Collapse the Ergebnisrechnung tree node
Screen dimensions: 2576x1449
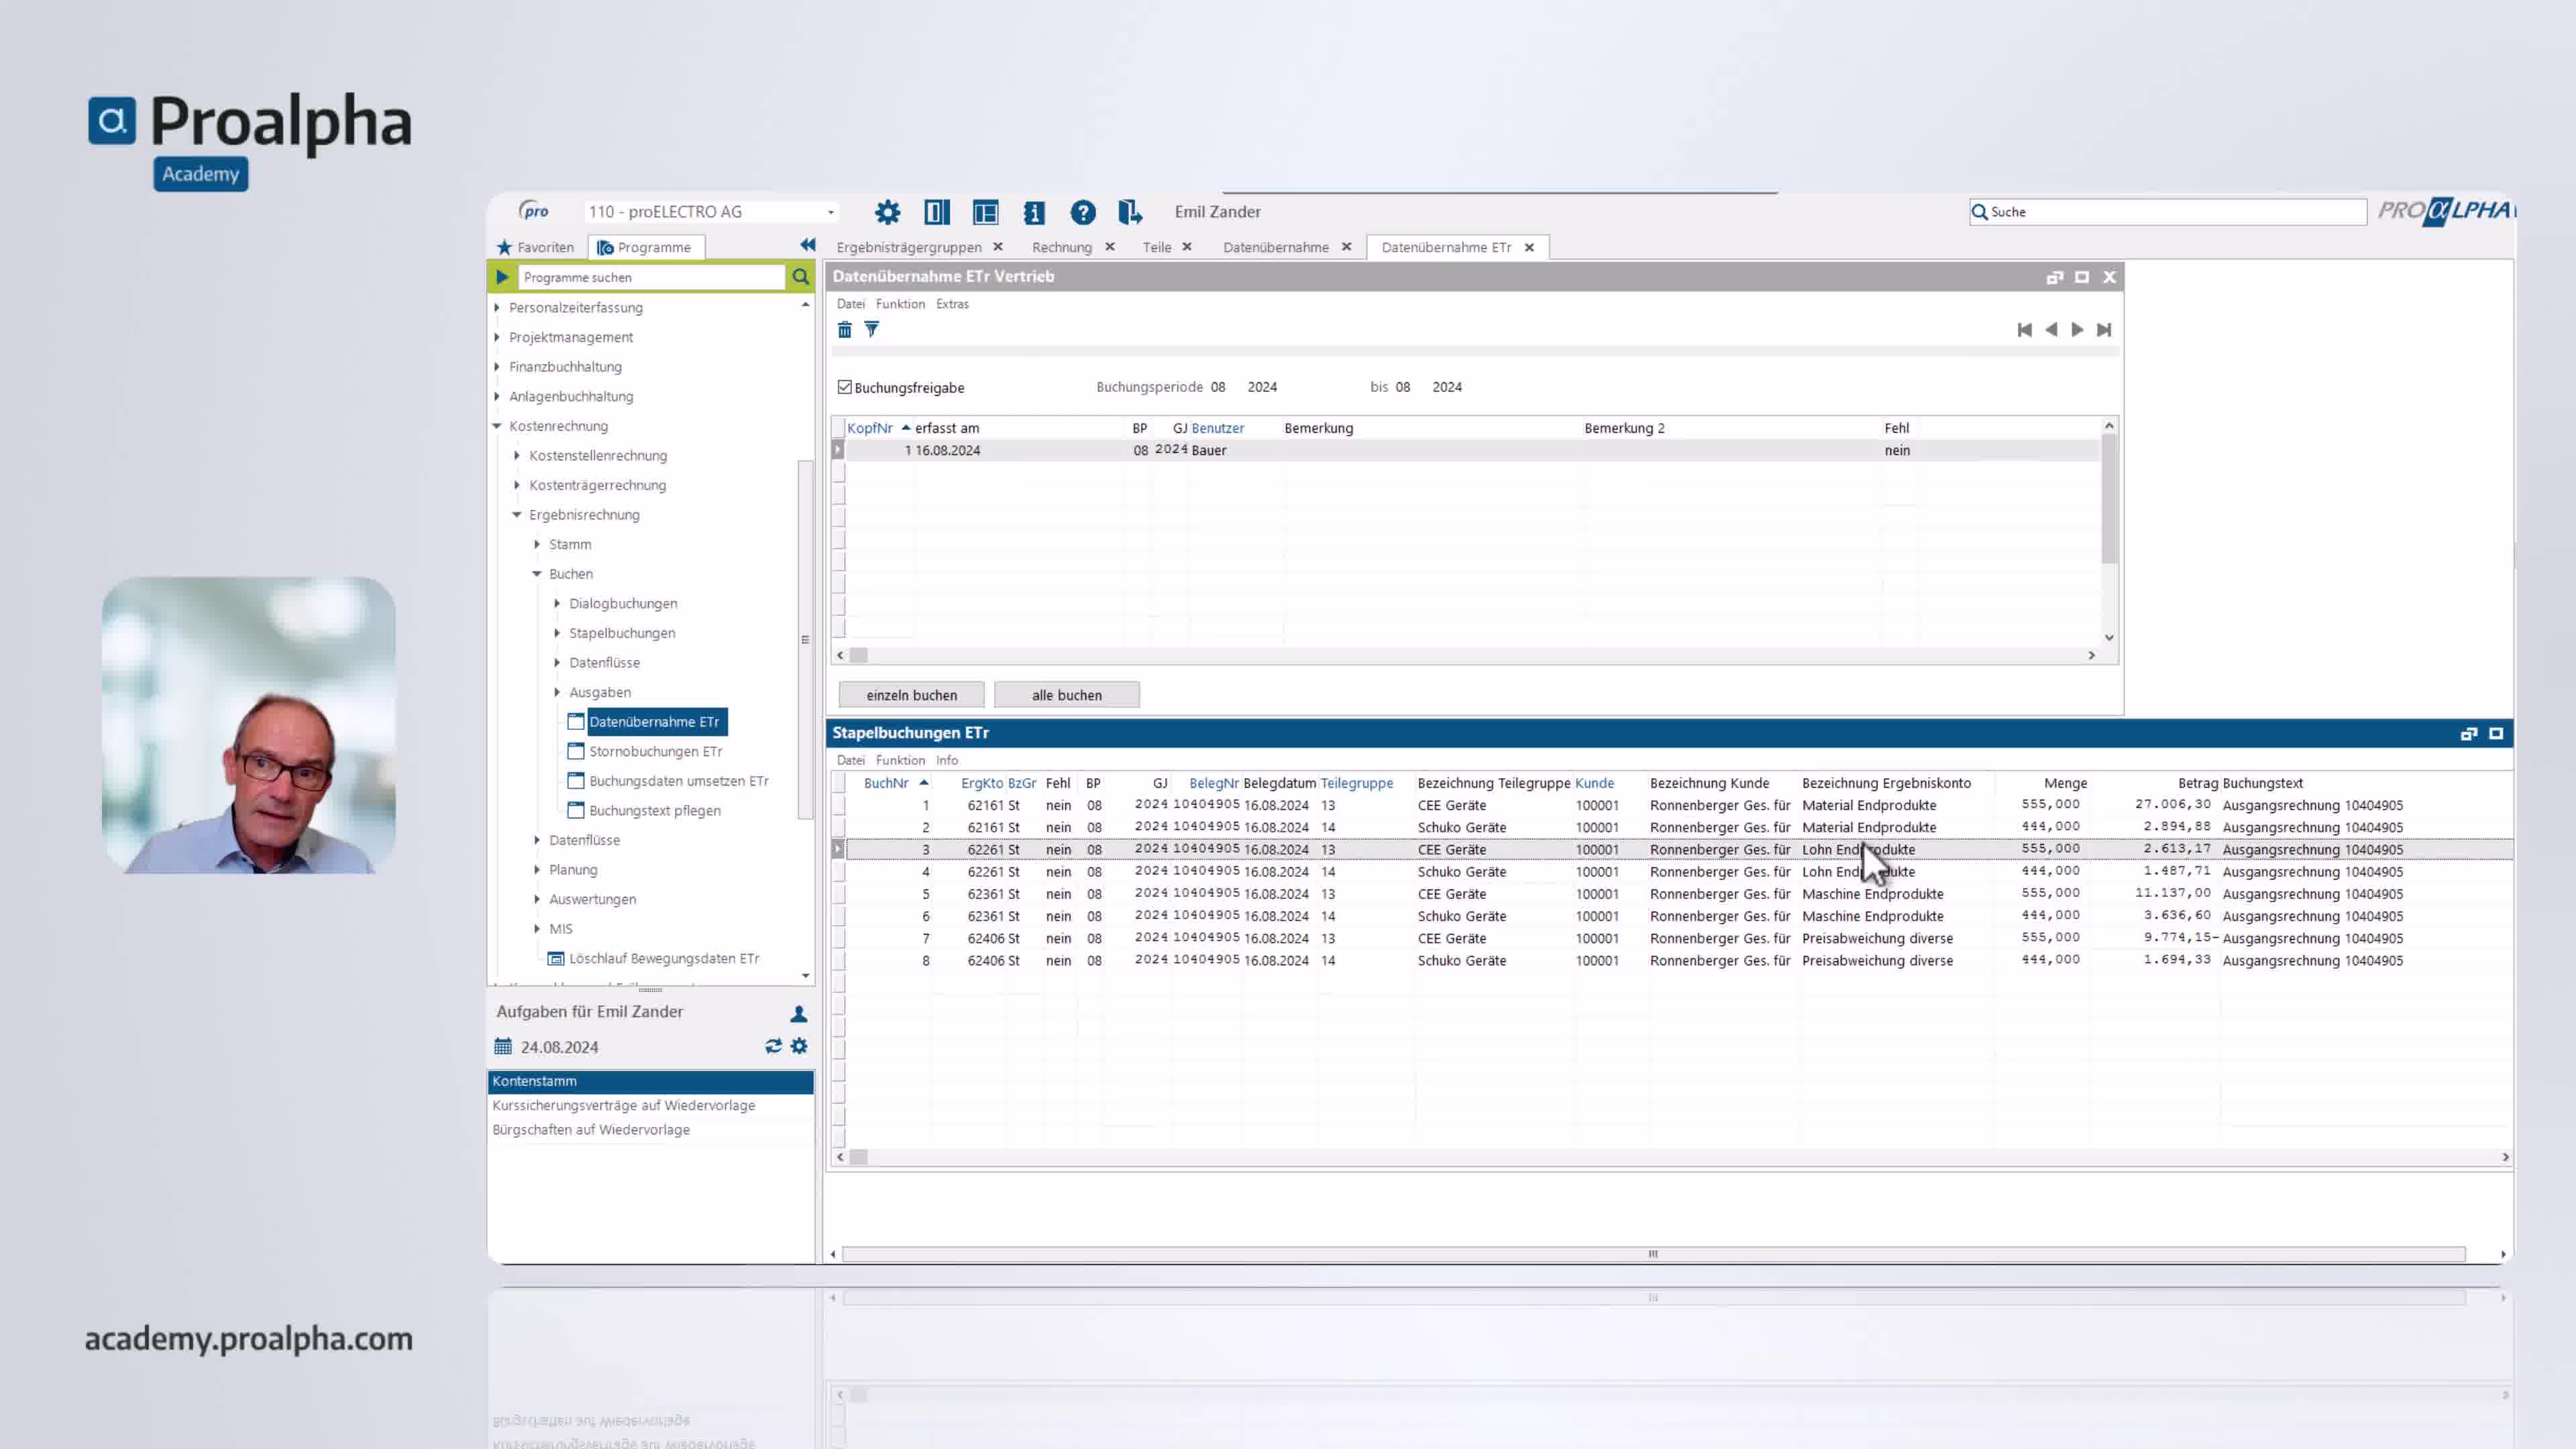(517, 515)
